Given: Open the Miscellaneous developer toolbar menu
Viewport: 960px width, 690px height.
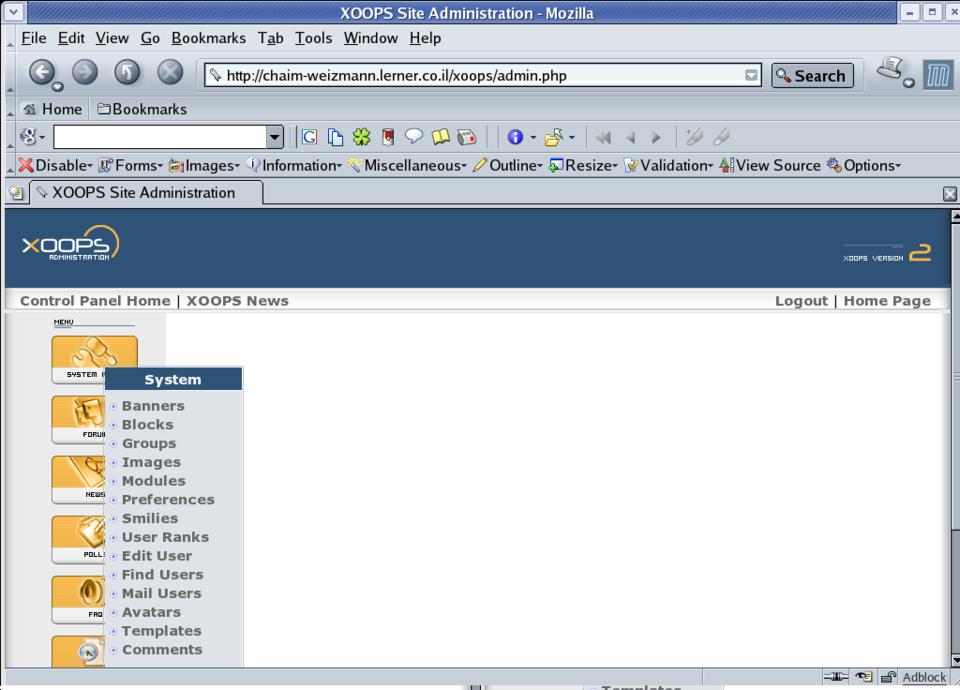Looking at the screenshot, I should 407,165.
